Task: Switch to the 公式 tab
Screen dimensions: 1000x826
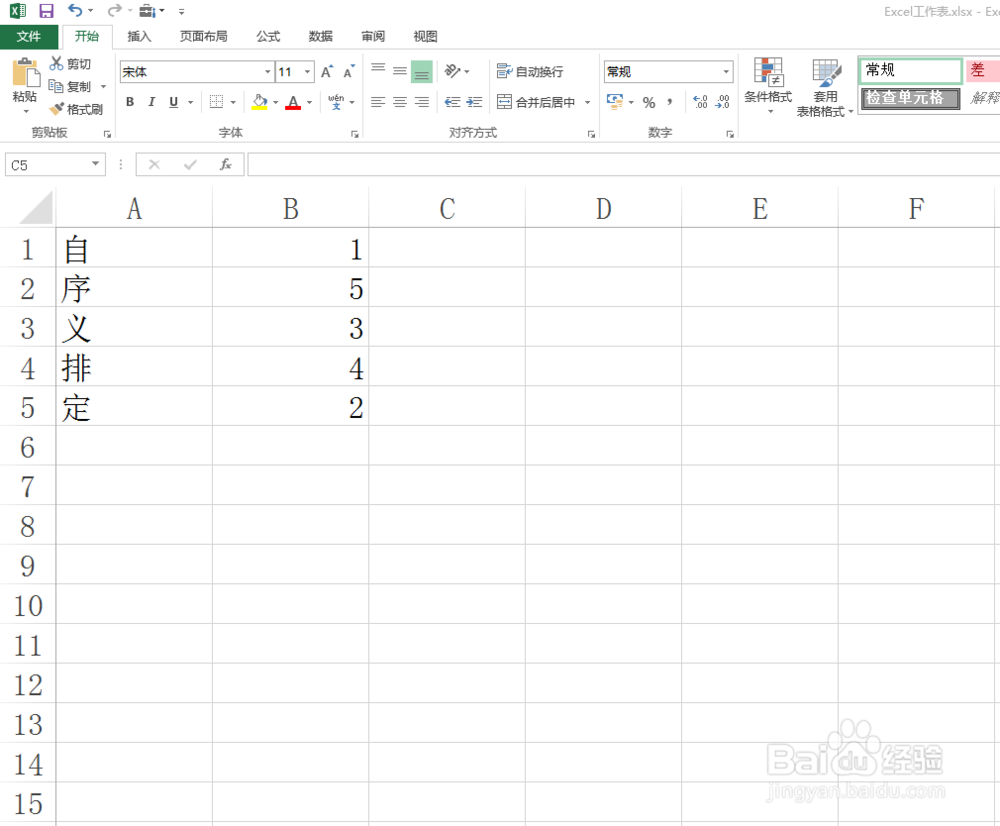Action: point(268,36)
